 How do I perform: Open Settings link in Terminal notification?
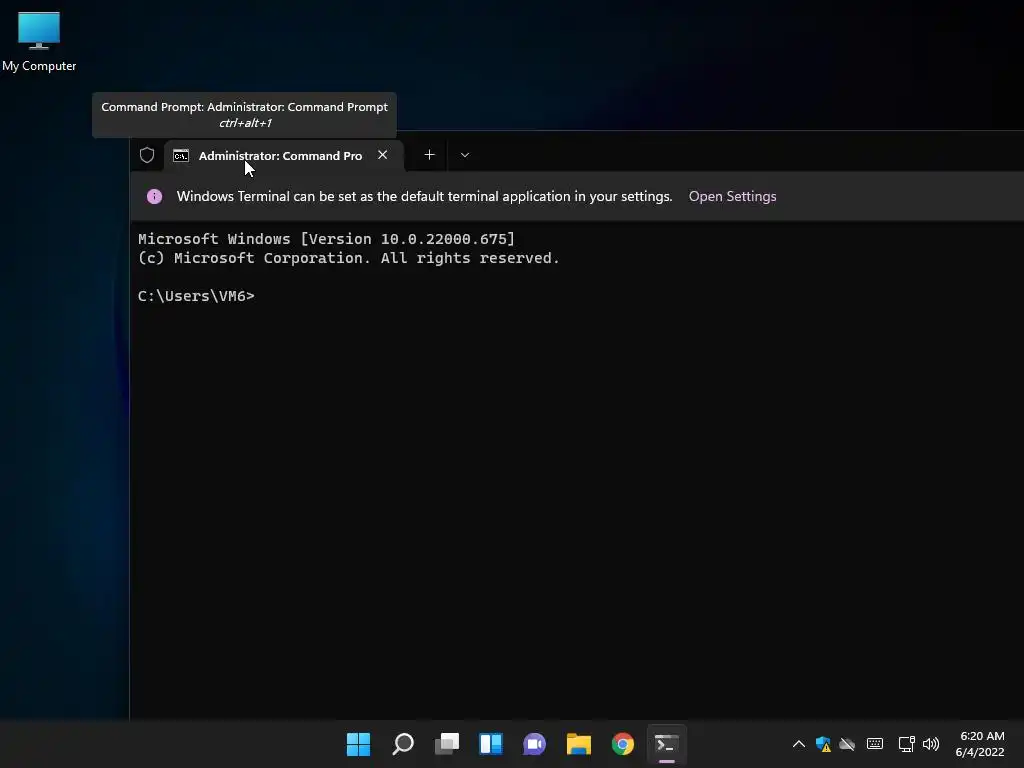click(x=732, y=197)
